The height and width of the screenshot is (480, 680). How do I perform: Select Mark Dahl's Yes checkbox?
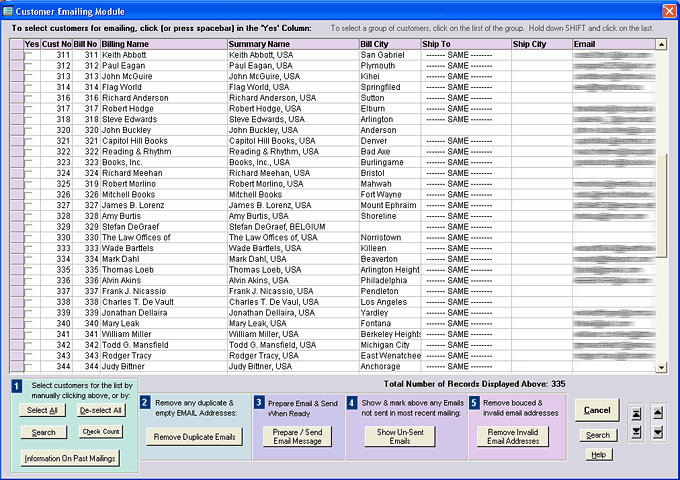(x=30, y=258)
